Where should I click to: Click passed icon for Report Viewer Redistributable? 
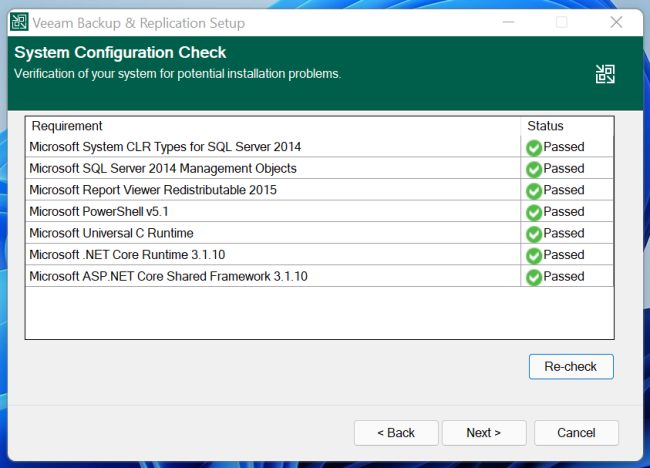[x=534, y=191]
